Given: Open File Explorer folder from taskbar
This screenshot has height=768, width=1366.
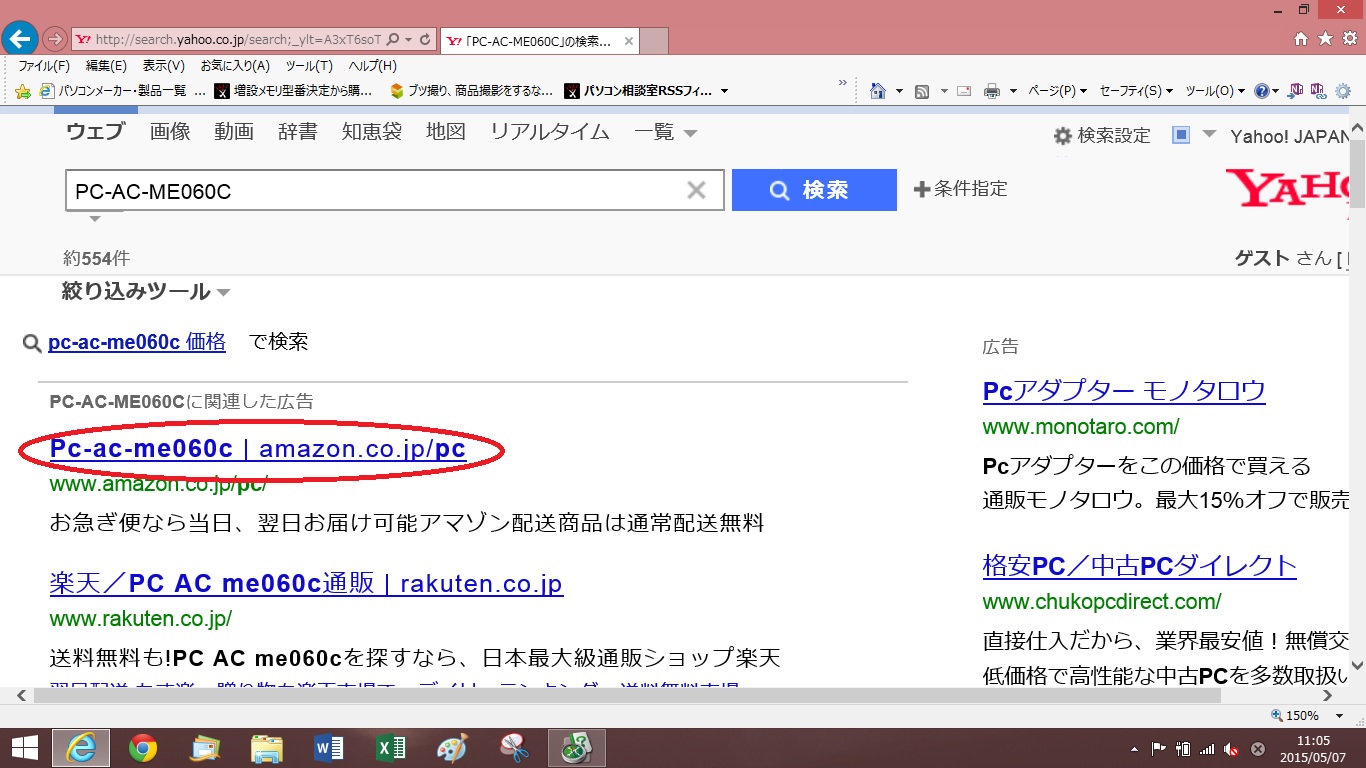Looking at the screenshot, I should 267,748.
